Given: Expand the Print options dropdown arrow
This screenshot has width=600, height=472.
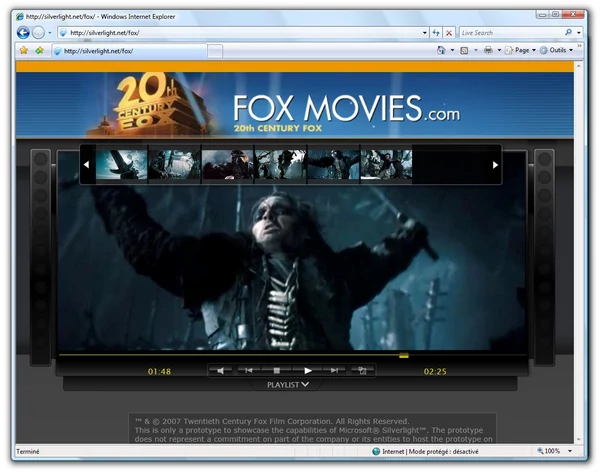Looking at the screenshot, I should 499,50.
